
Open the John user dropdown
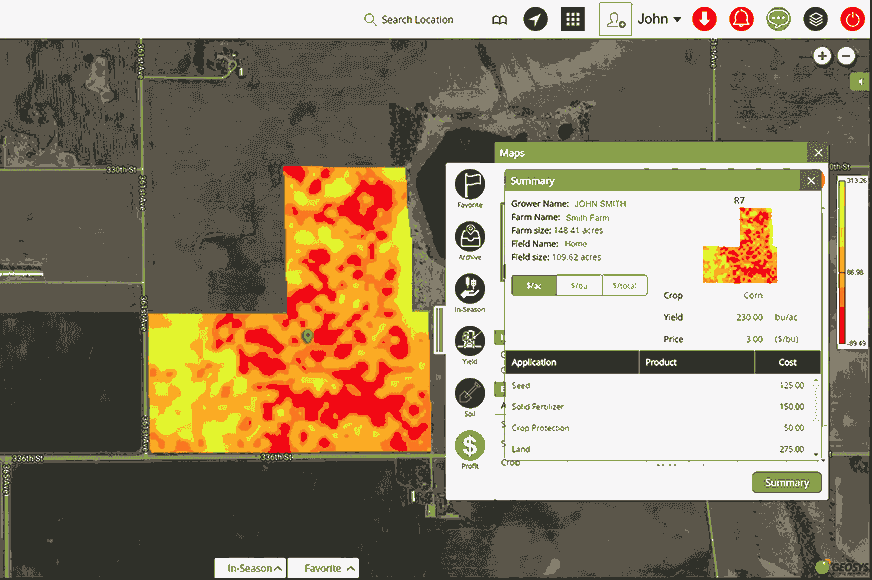[659, 19]
